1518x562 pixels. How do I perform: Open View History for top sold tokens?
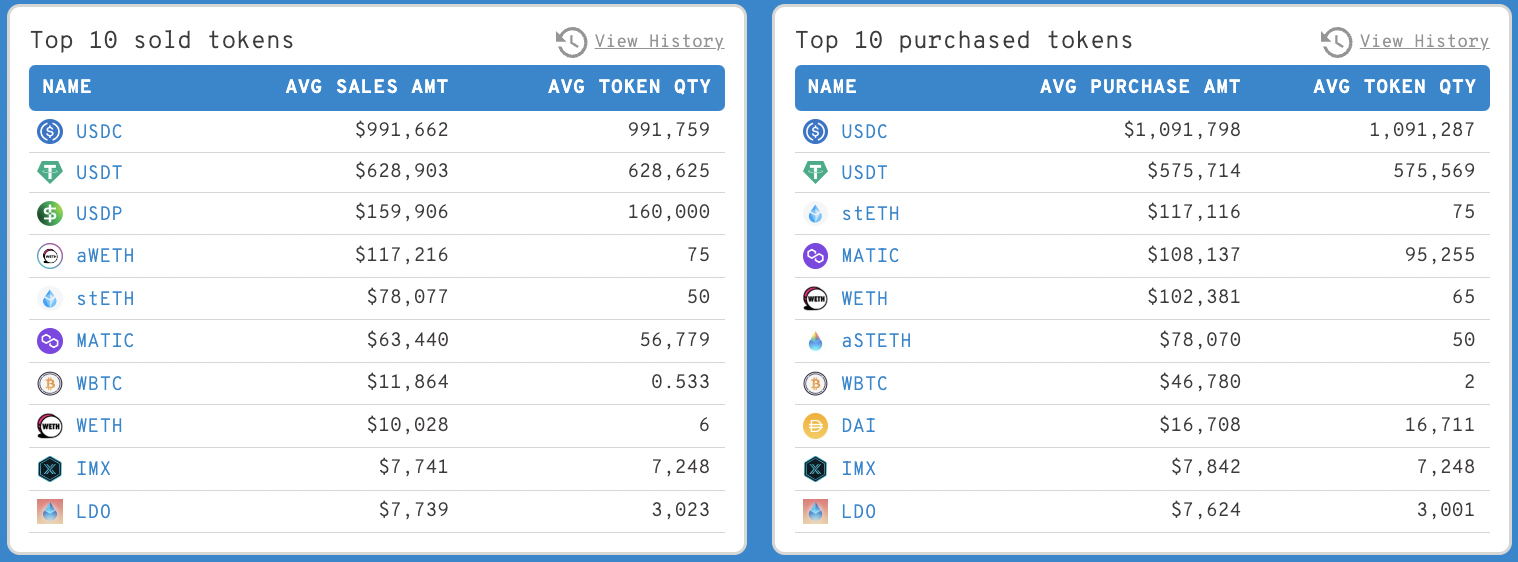tap(659, 41)
